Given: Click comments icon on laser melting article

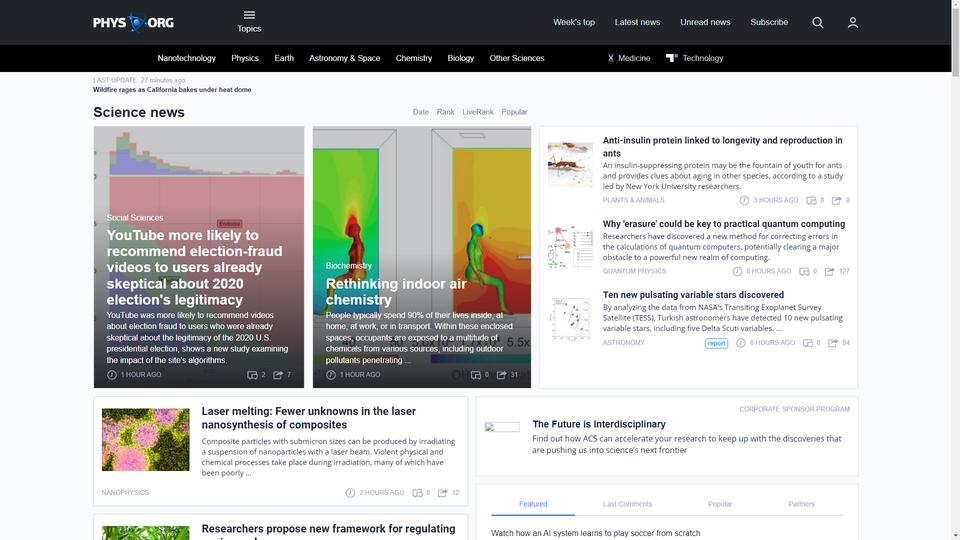Looking at the screenshot, I should pyautogui.click(x=417, y=493).
